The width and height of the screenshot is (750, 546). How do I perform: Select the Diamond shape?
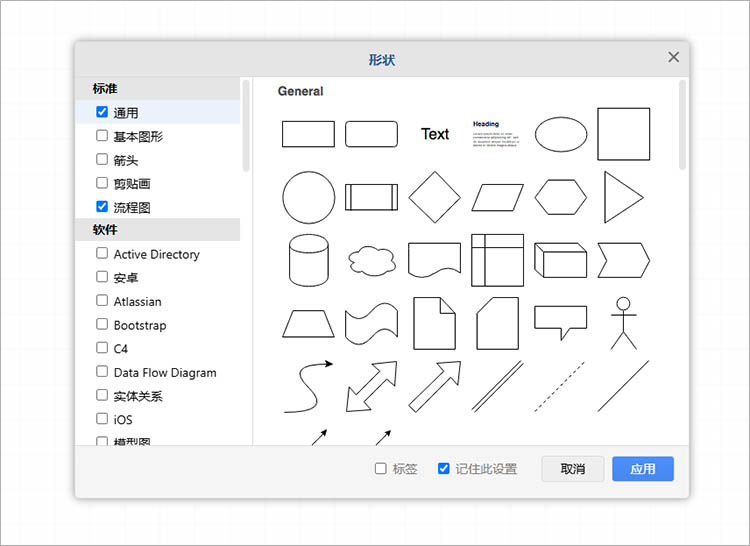tap(434, 197)
